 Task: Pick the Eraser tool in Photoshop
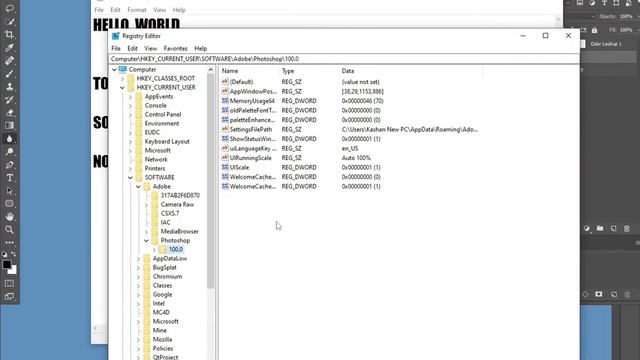tap(9, 113)
